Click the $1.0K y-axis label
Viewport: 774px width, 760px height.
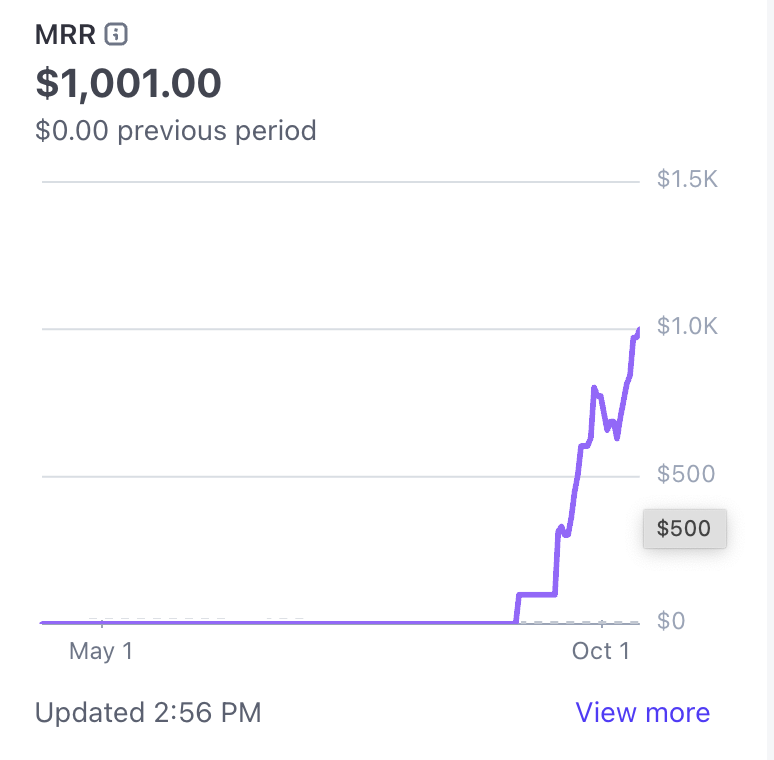(687, 326)
